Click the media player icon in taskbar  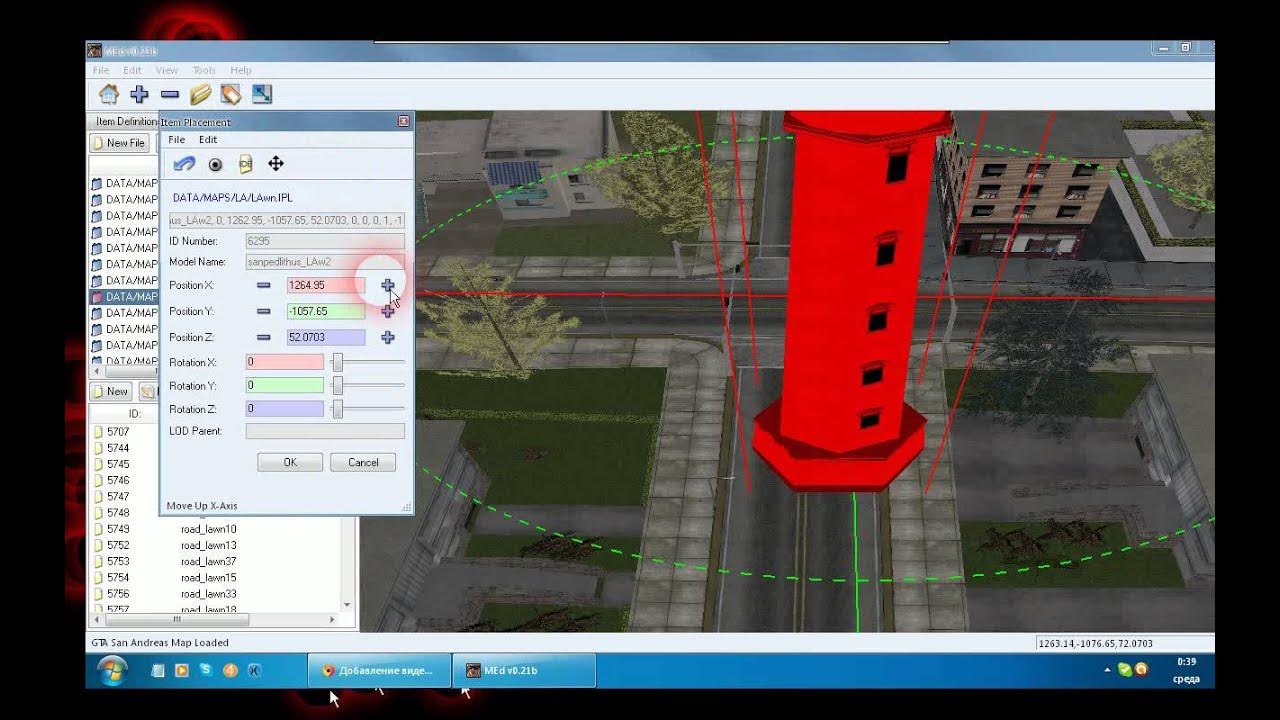(181, 670)
